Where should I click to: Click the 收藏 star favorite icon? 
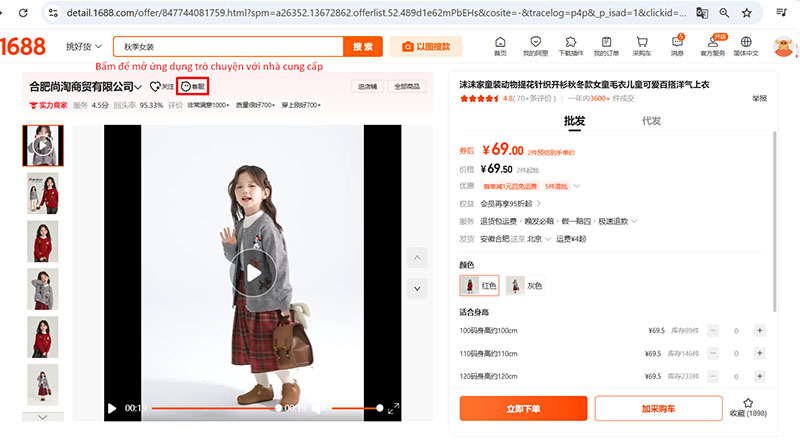pos(748,403)
